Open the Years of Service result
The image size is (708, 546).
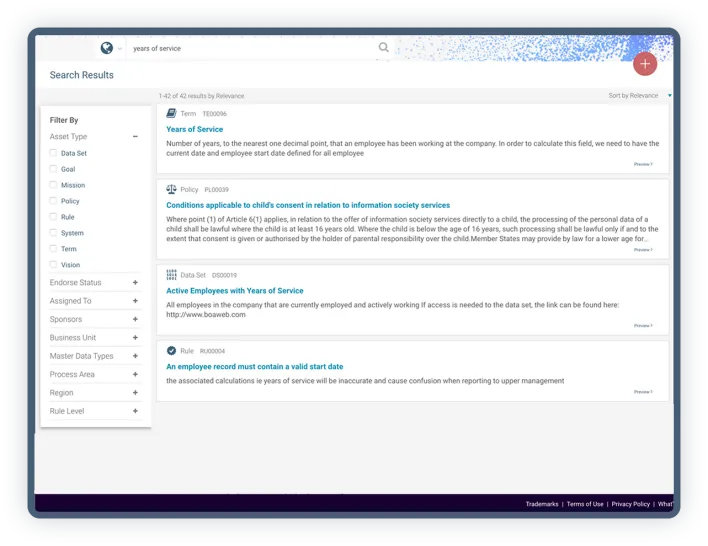point(195,129)
